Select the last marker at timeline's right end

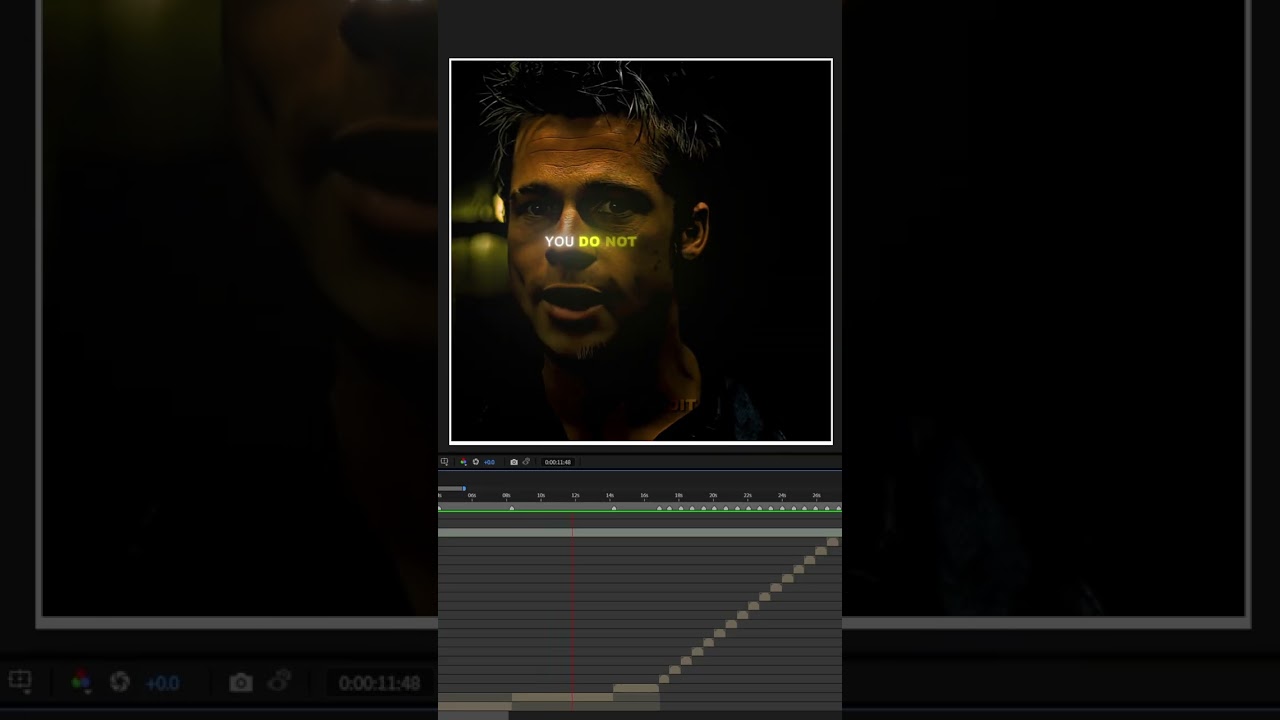click(838, 509)
